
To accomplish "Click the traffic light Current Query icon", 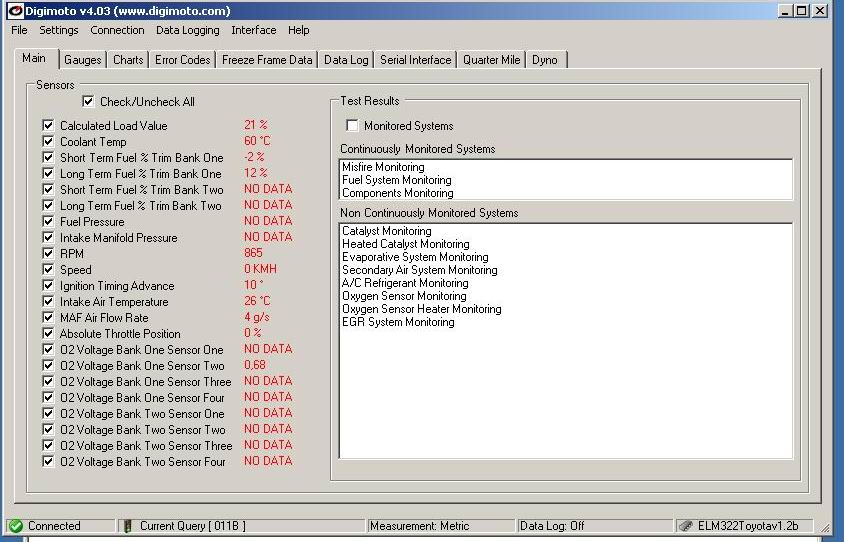I will 126,526.
